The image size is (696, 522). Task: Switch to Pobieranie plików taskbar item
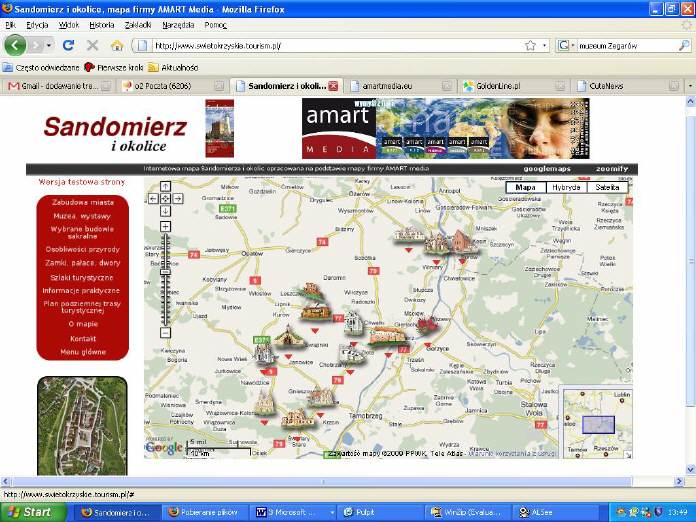(x=203, y=512)
